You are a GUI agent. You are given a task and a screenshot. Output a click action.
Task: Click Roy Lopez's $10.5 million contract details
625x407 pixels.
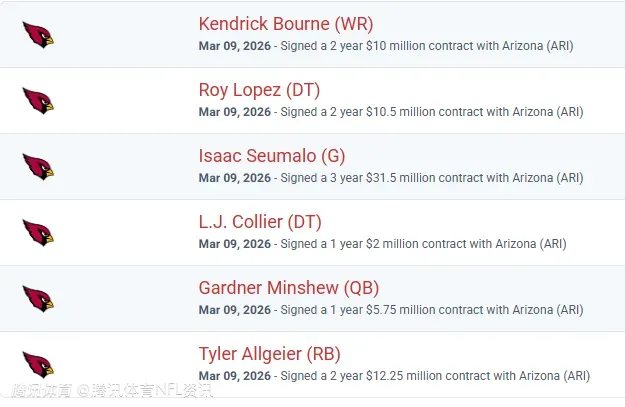click(x=432, y=112)
